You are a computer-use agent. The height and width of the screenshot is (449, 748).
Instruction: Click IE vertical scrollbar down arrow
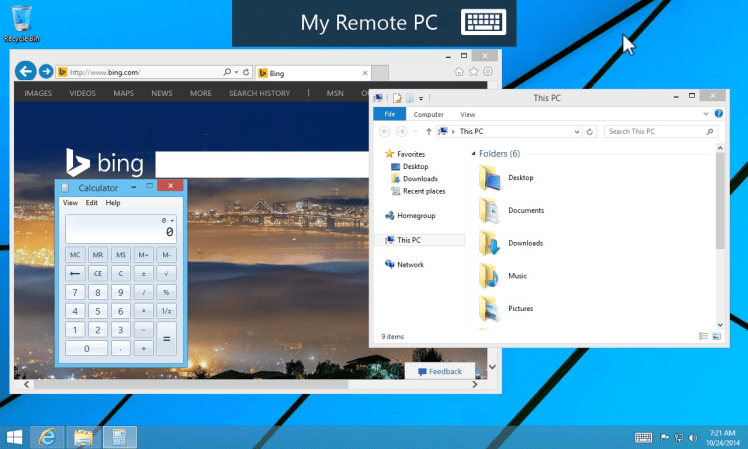pos(492,367)
